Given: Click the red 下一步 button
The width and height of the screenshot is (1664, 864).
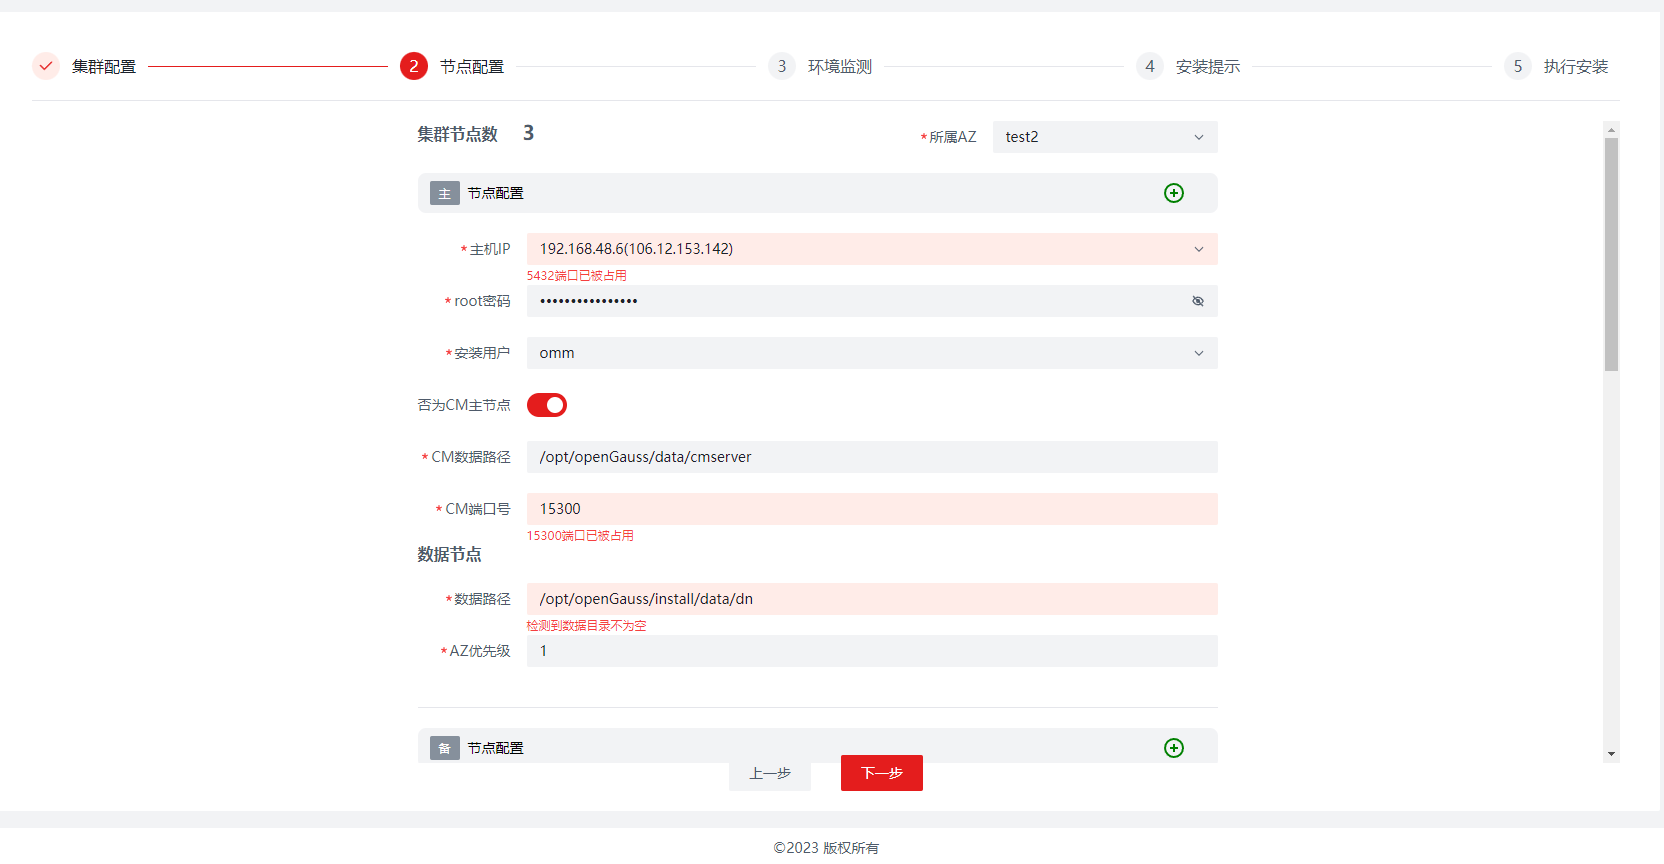Looking at the screenshot, I should [881, 773].
